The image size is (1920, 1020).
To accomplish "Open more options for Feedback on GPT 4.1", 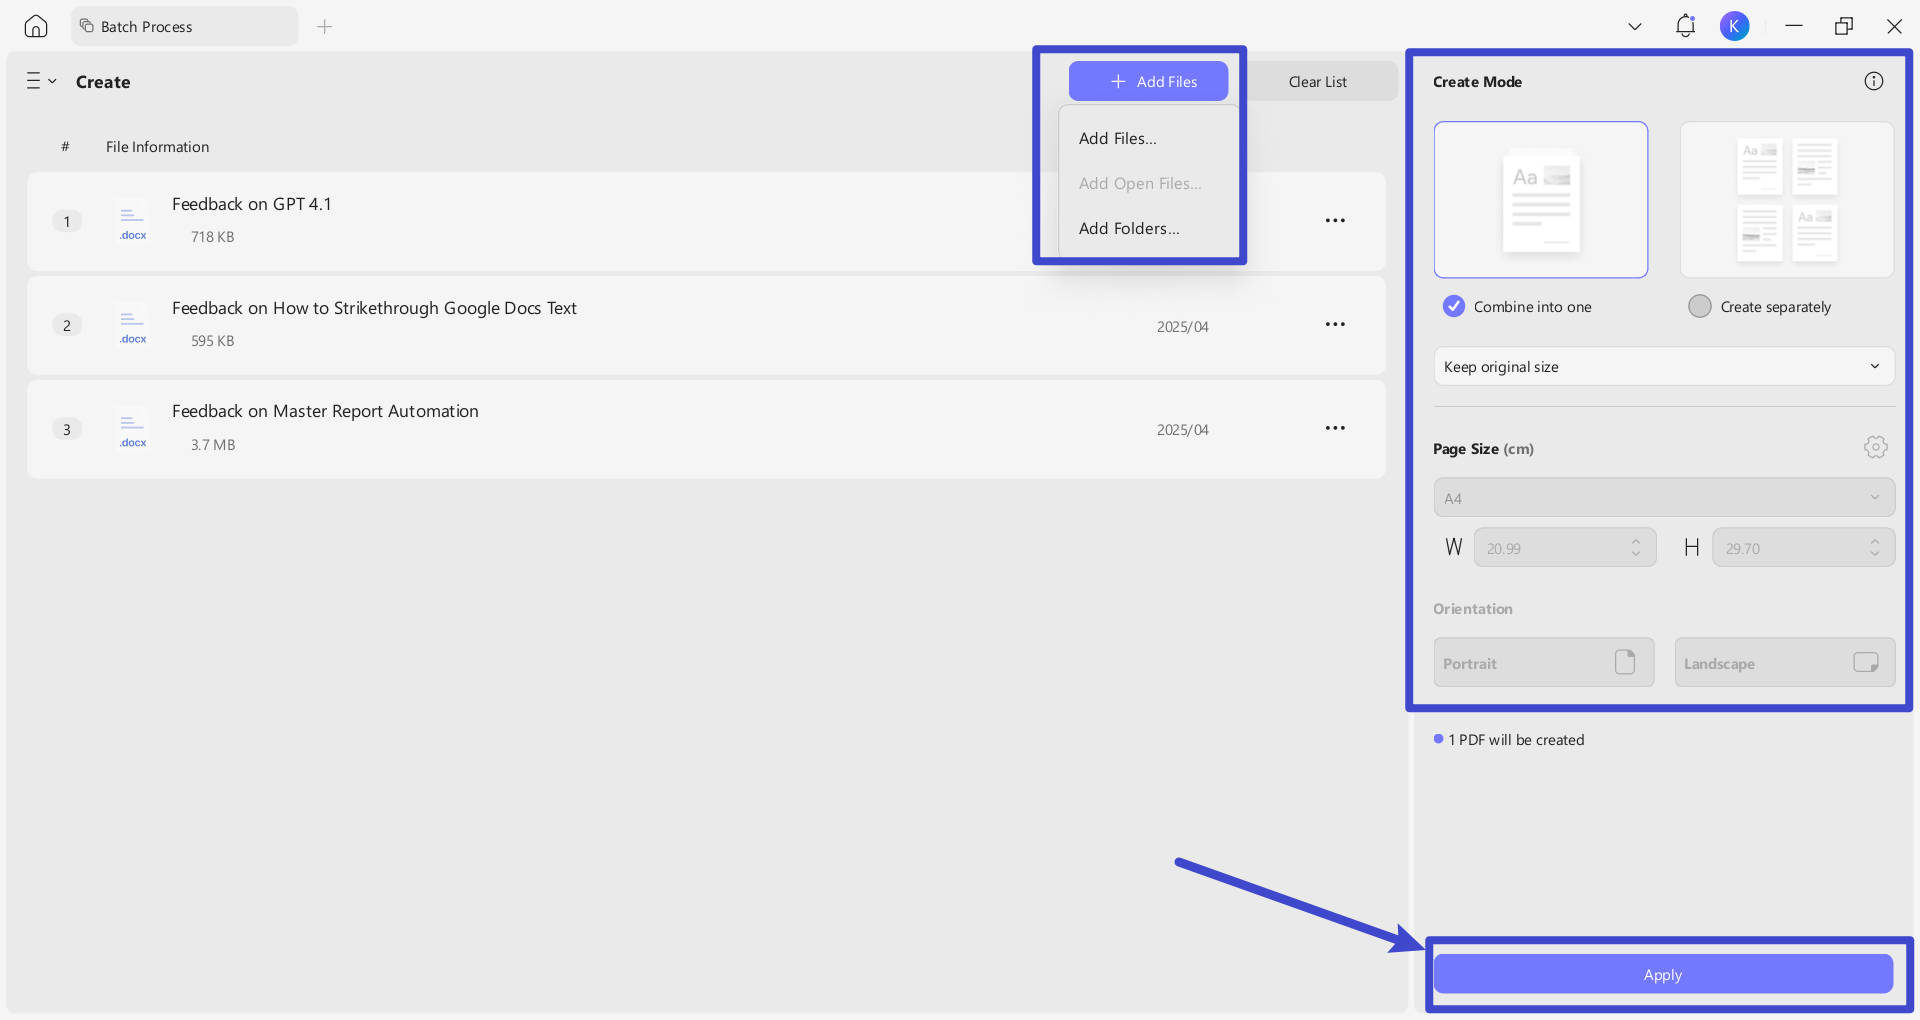I will pos(1335,220).
